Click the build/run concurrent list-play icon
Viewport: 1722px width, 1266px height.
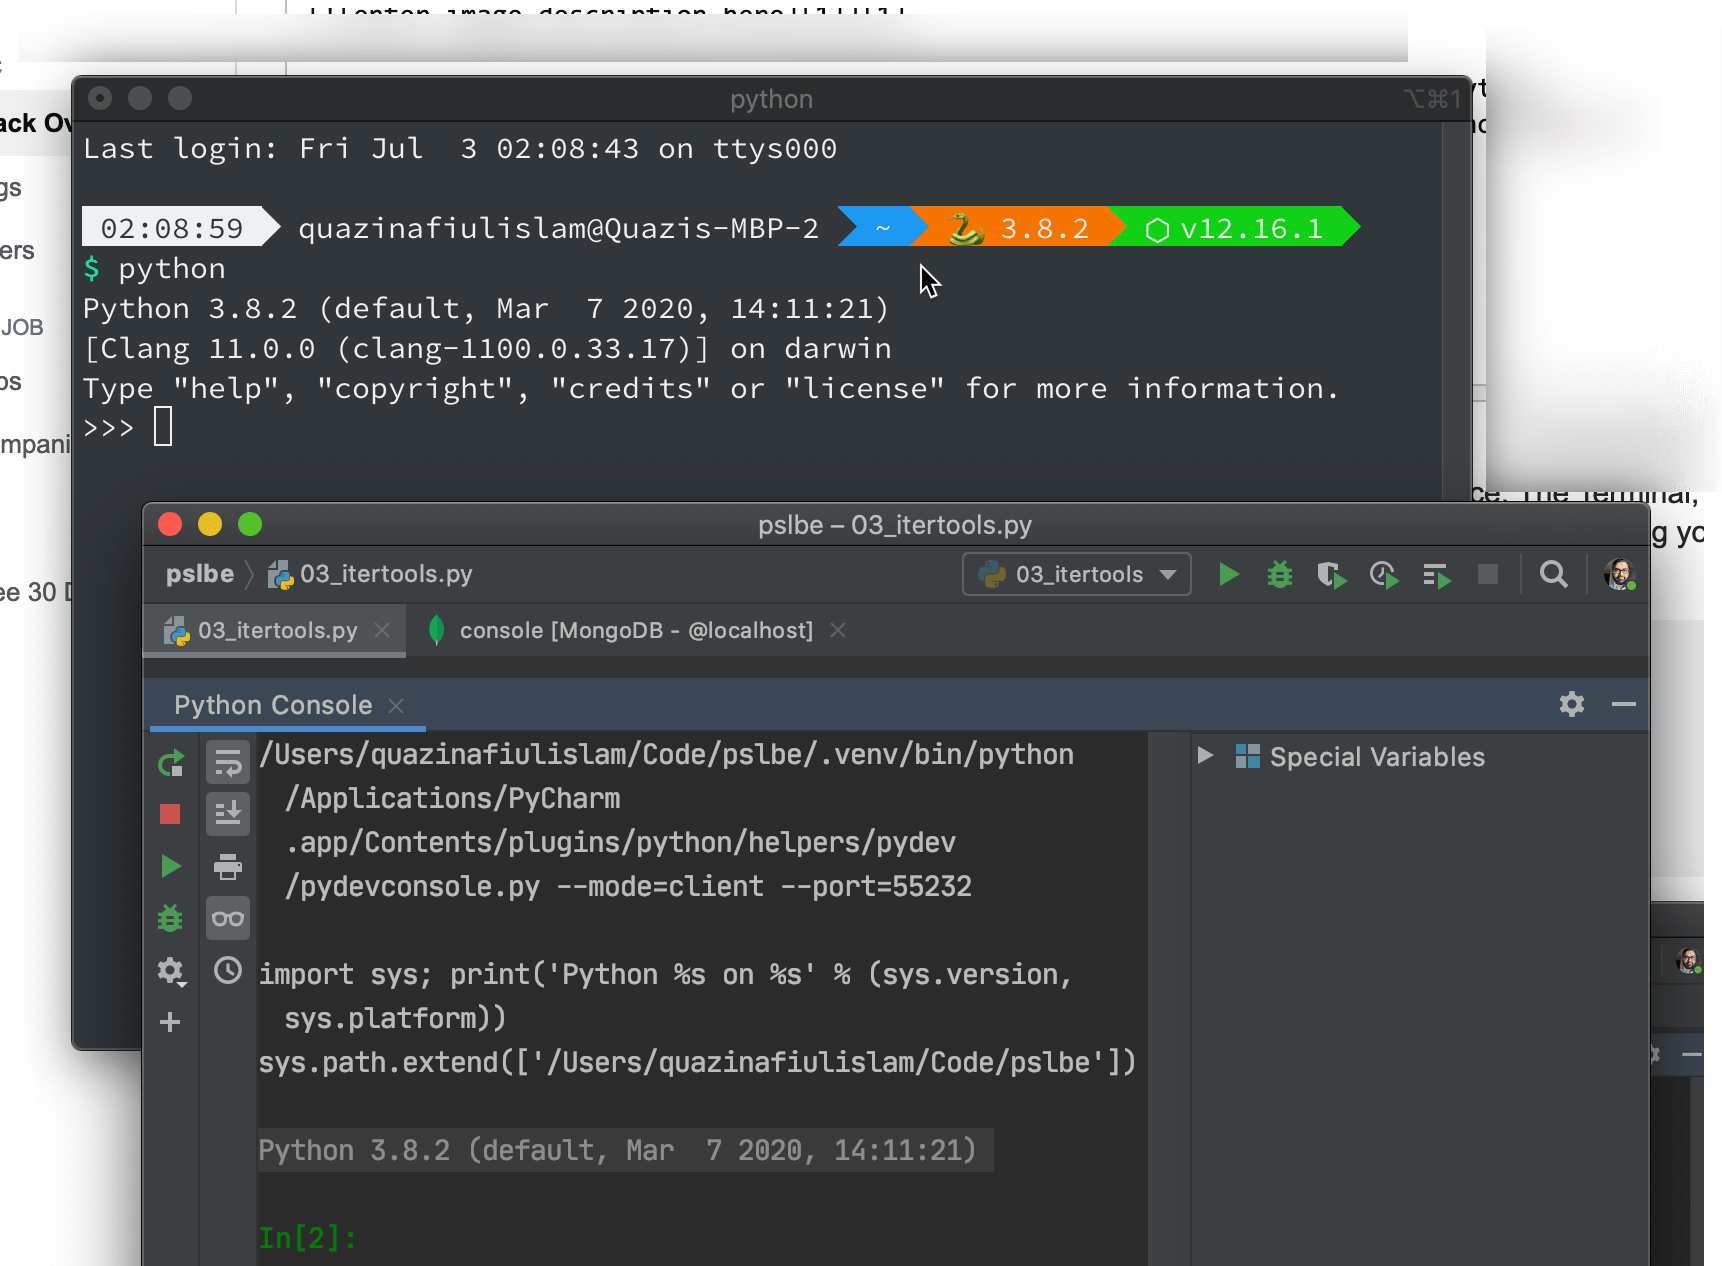pos(1436,576)
